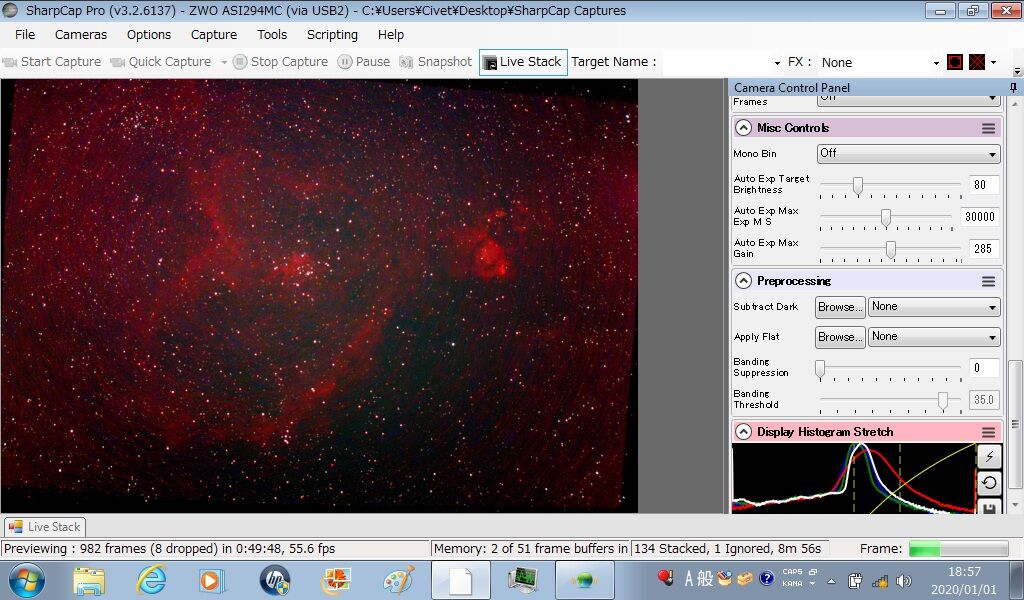Click the Start Capture toolbar button
Image resolution: width=1024 pixels, height=600 pixels.
click(x=52, y=62)
